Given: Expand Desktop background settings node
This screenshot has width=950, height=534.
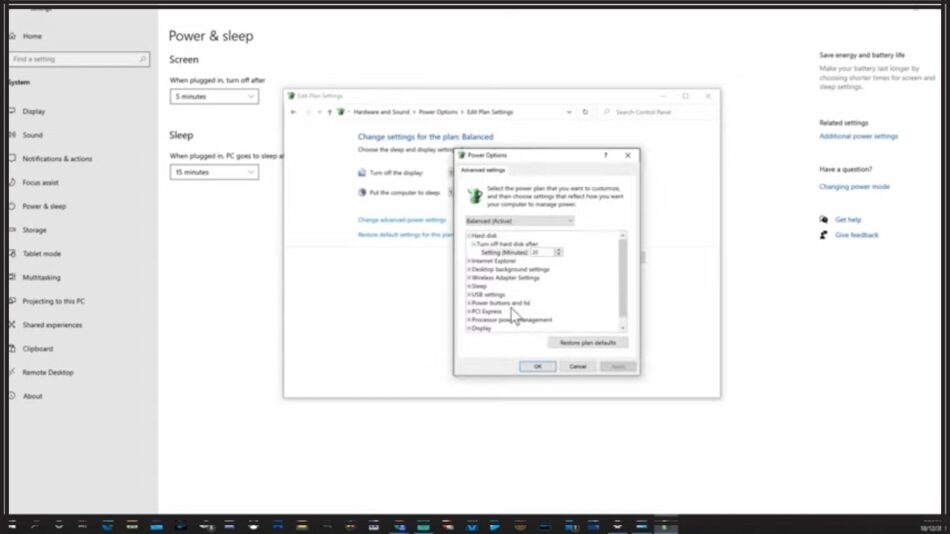Looking at the screenshot, I should coord(469,269).
